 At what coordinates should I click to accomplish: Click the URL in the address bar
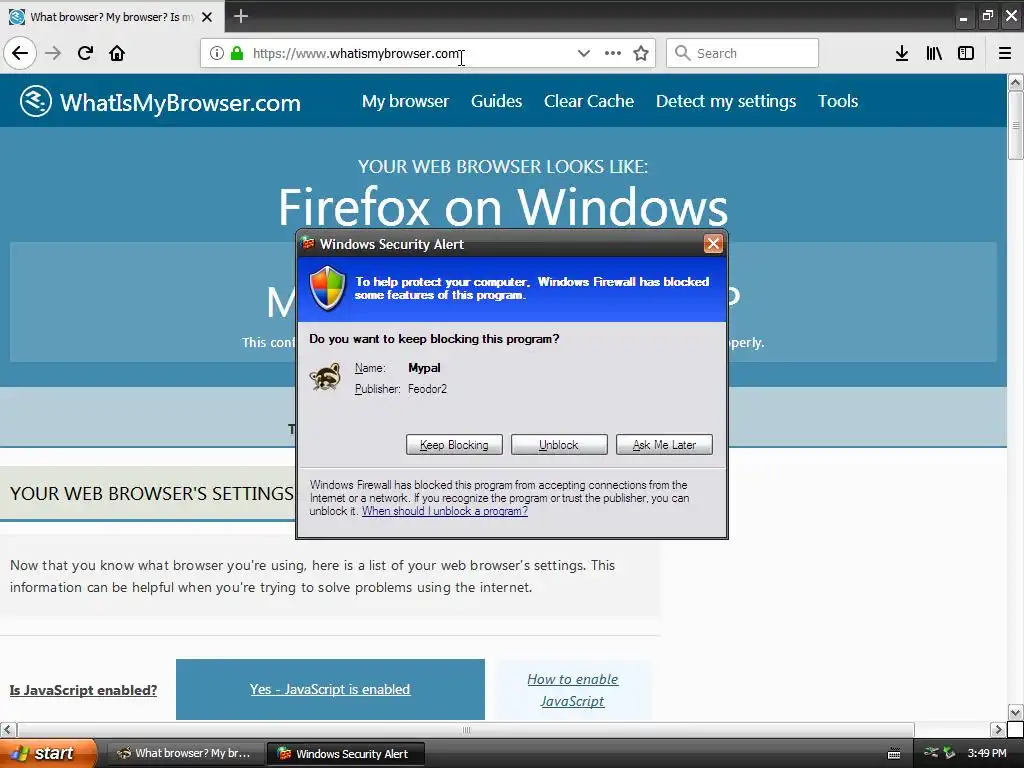click(x=357, y=54)
